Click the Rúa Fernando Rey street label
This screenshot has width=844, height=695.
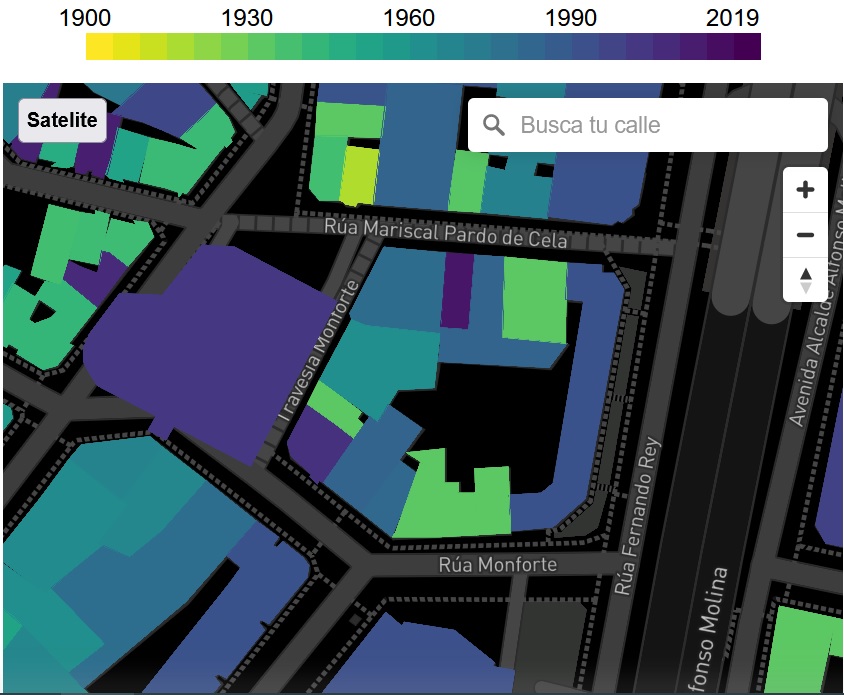pyautogui.click(x=639, y=517)
